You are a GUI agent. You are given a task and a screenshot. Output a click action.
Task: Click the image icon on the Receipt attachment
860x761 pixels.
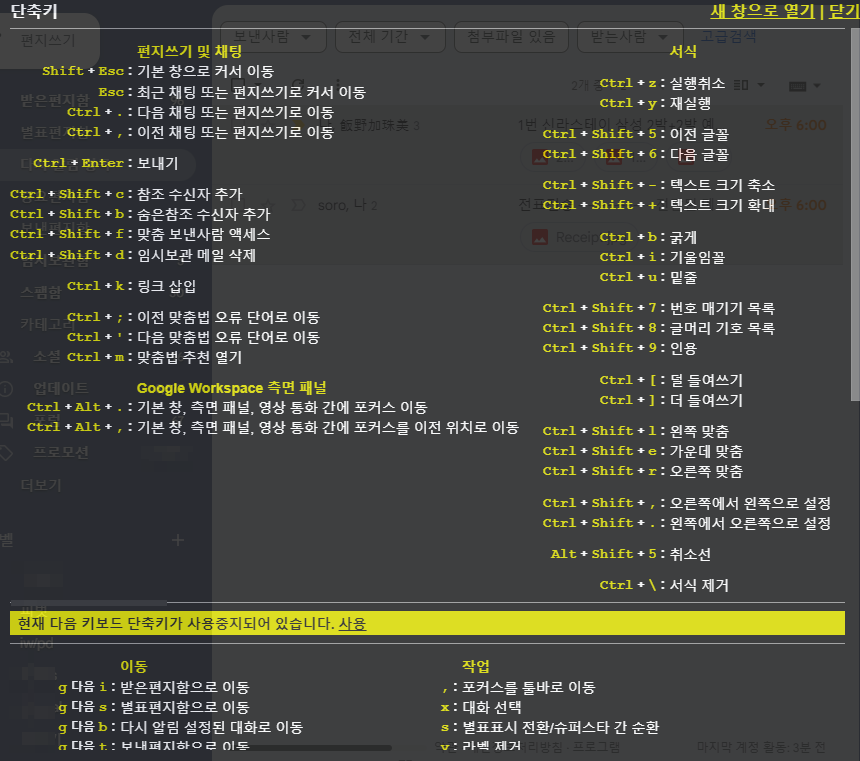tap(539, 237)
